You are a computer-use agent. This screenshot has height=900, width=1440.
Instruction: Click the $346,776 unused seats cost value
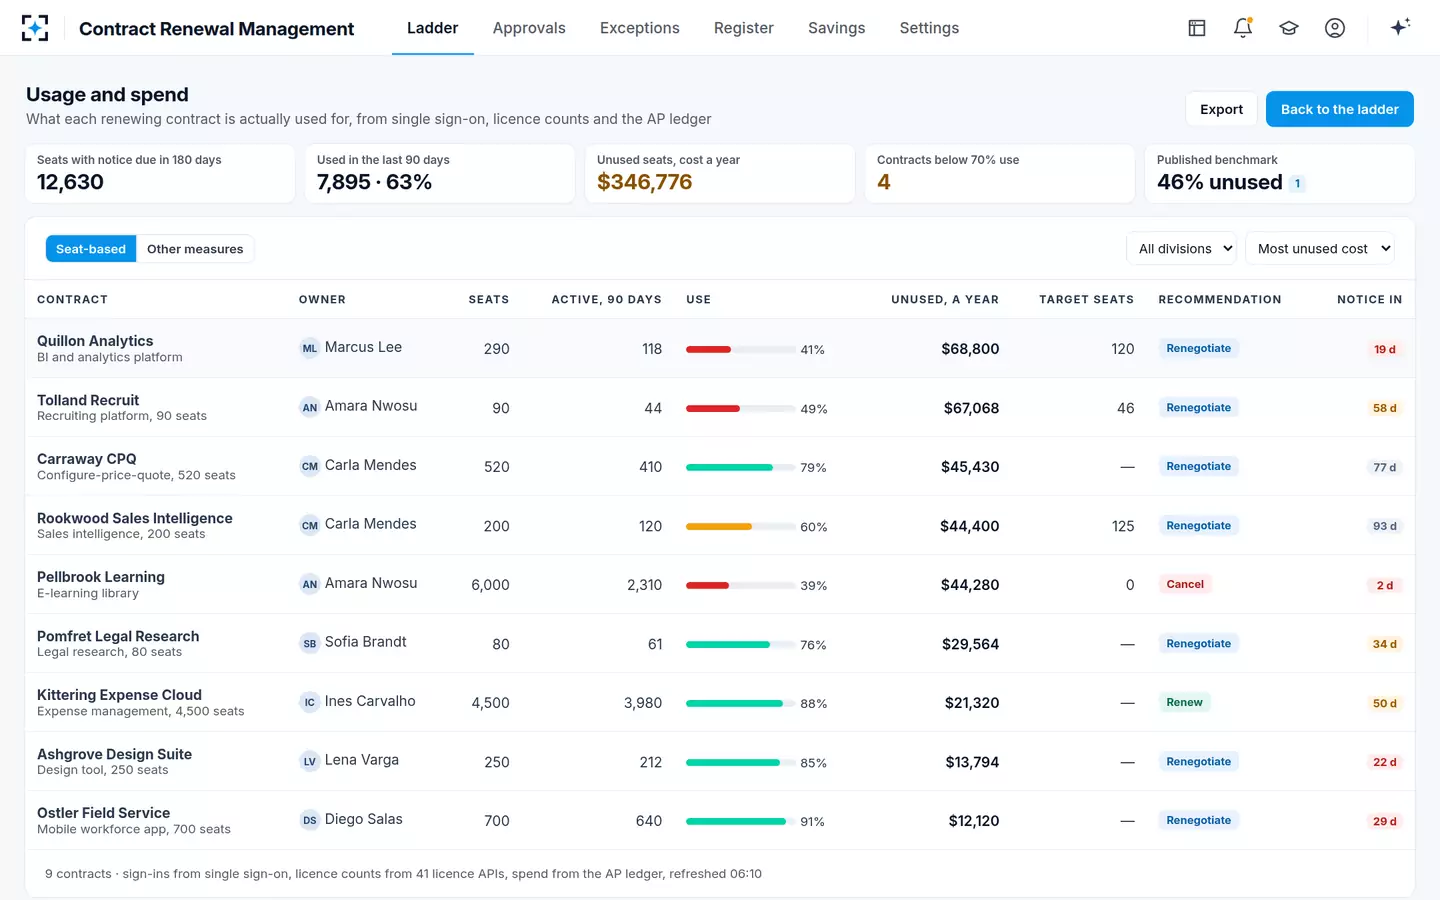(645, 182)
